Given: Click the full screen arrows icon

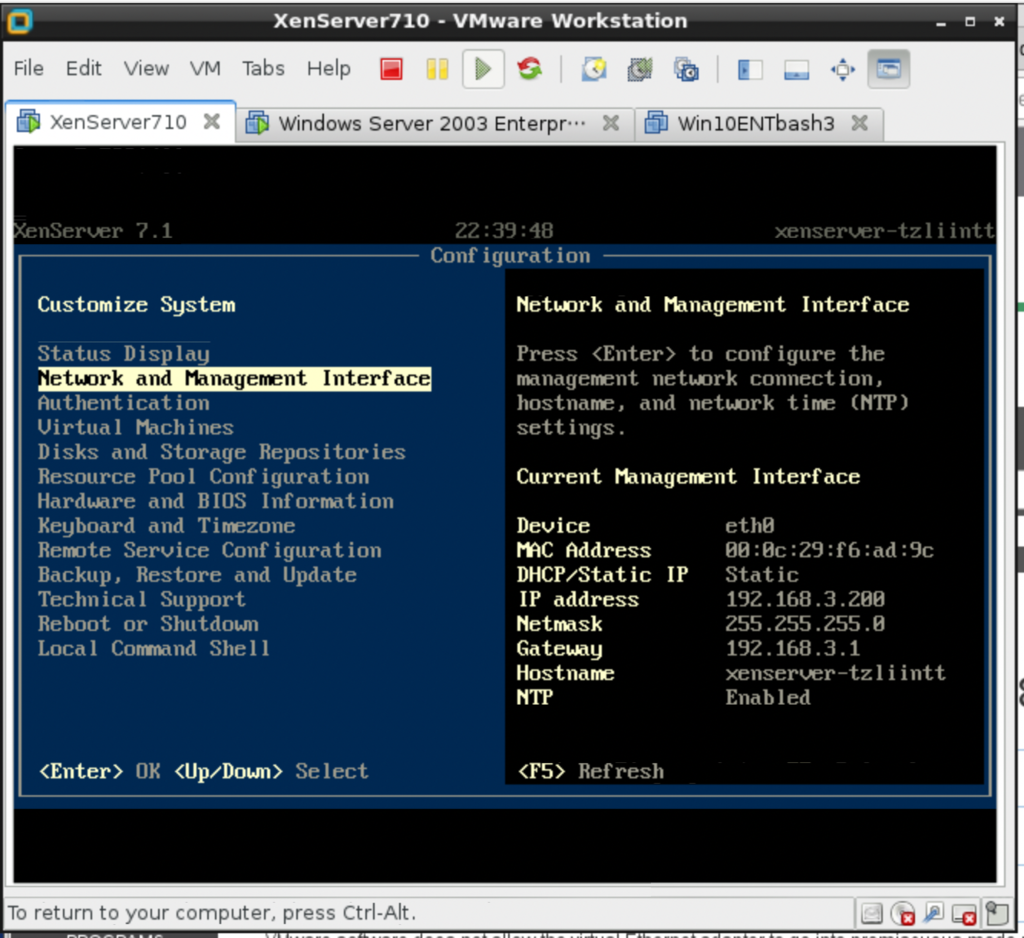Looking at the screenshot, I should [842, 69].
